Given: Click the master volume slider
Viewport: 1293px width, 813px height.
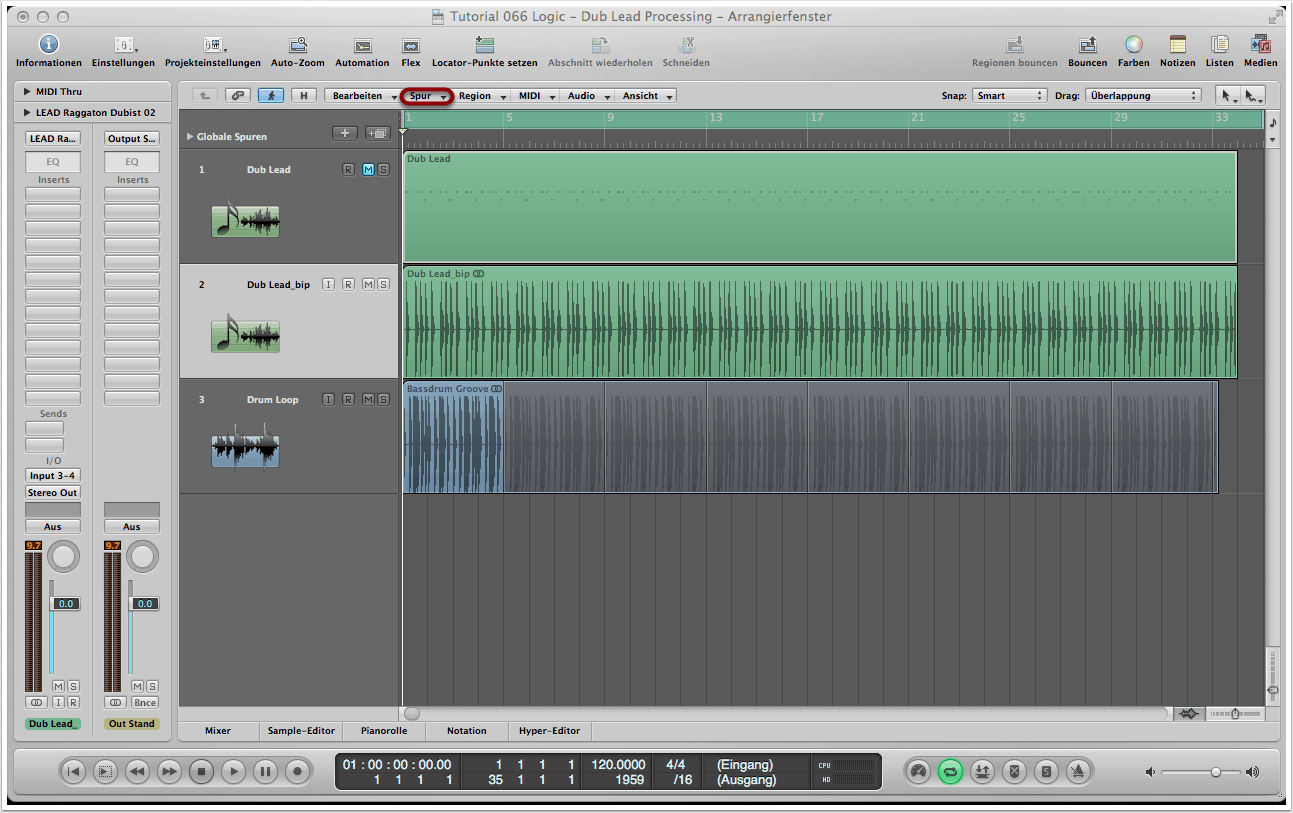Looking at the screenshot, I should (1215, 772).
